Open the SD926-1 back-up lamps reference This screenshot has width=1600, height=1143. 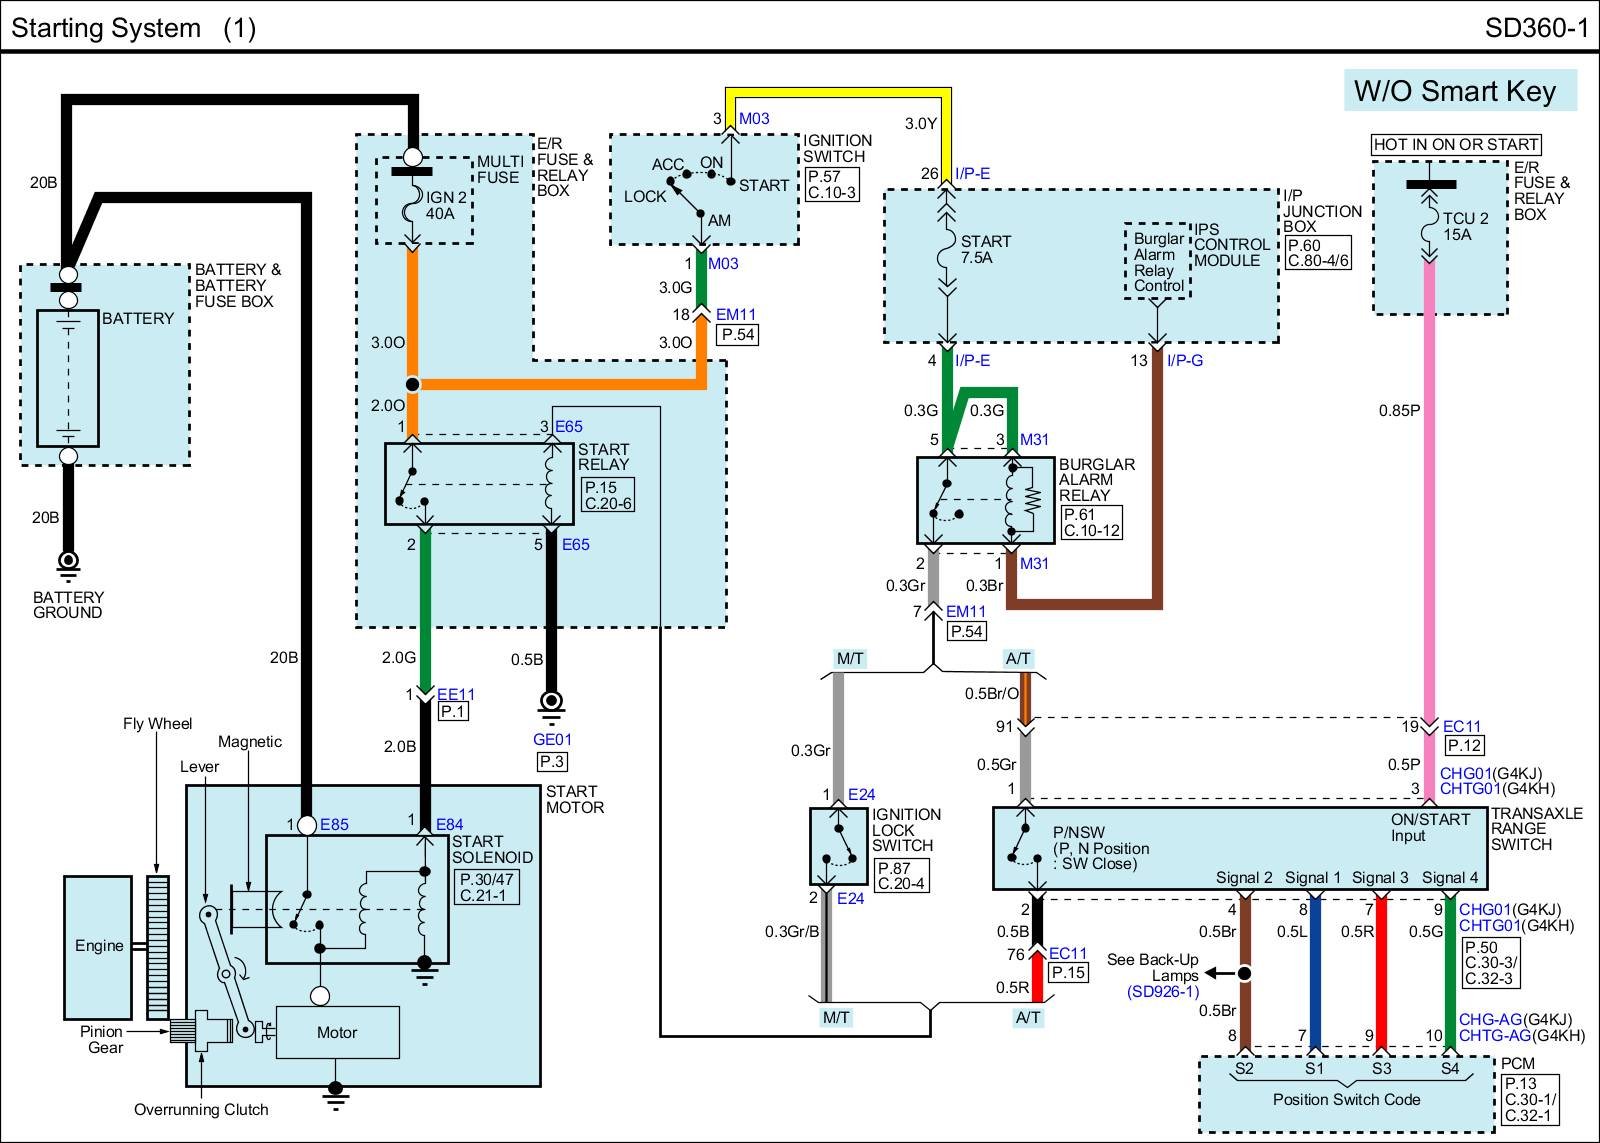[1162, 992]
